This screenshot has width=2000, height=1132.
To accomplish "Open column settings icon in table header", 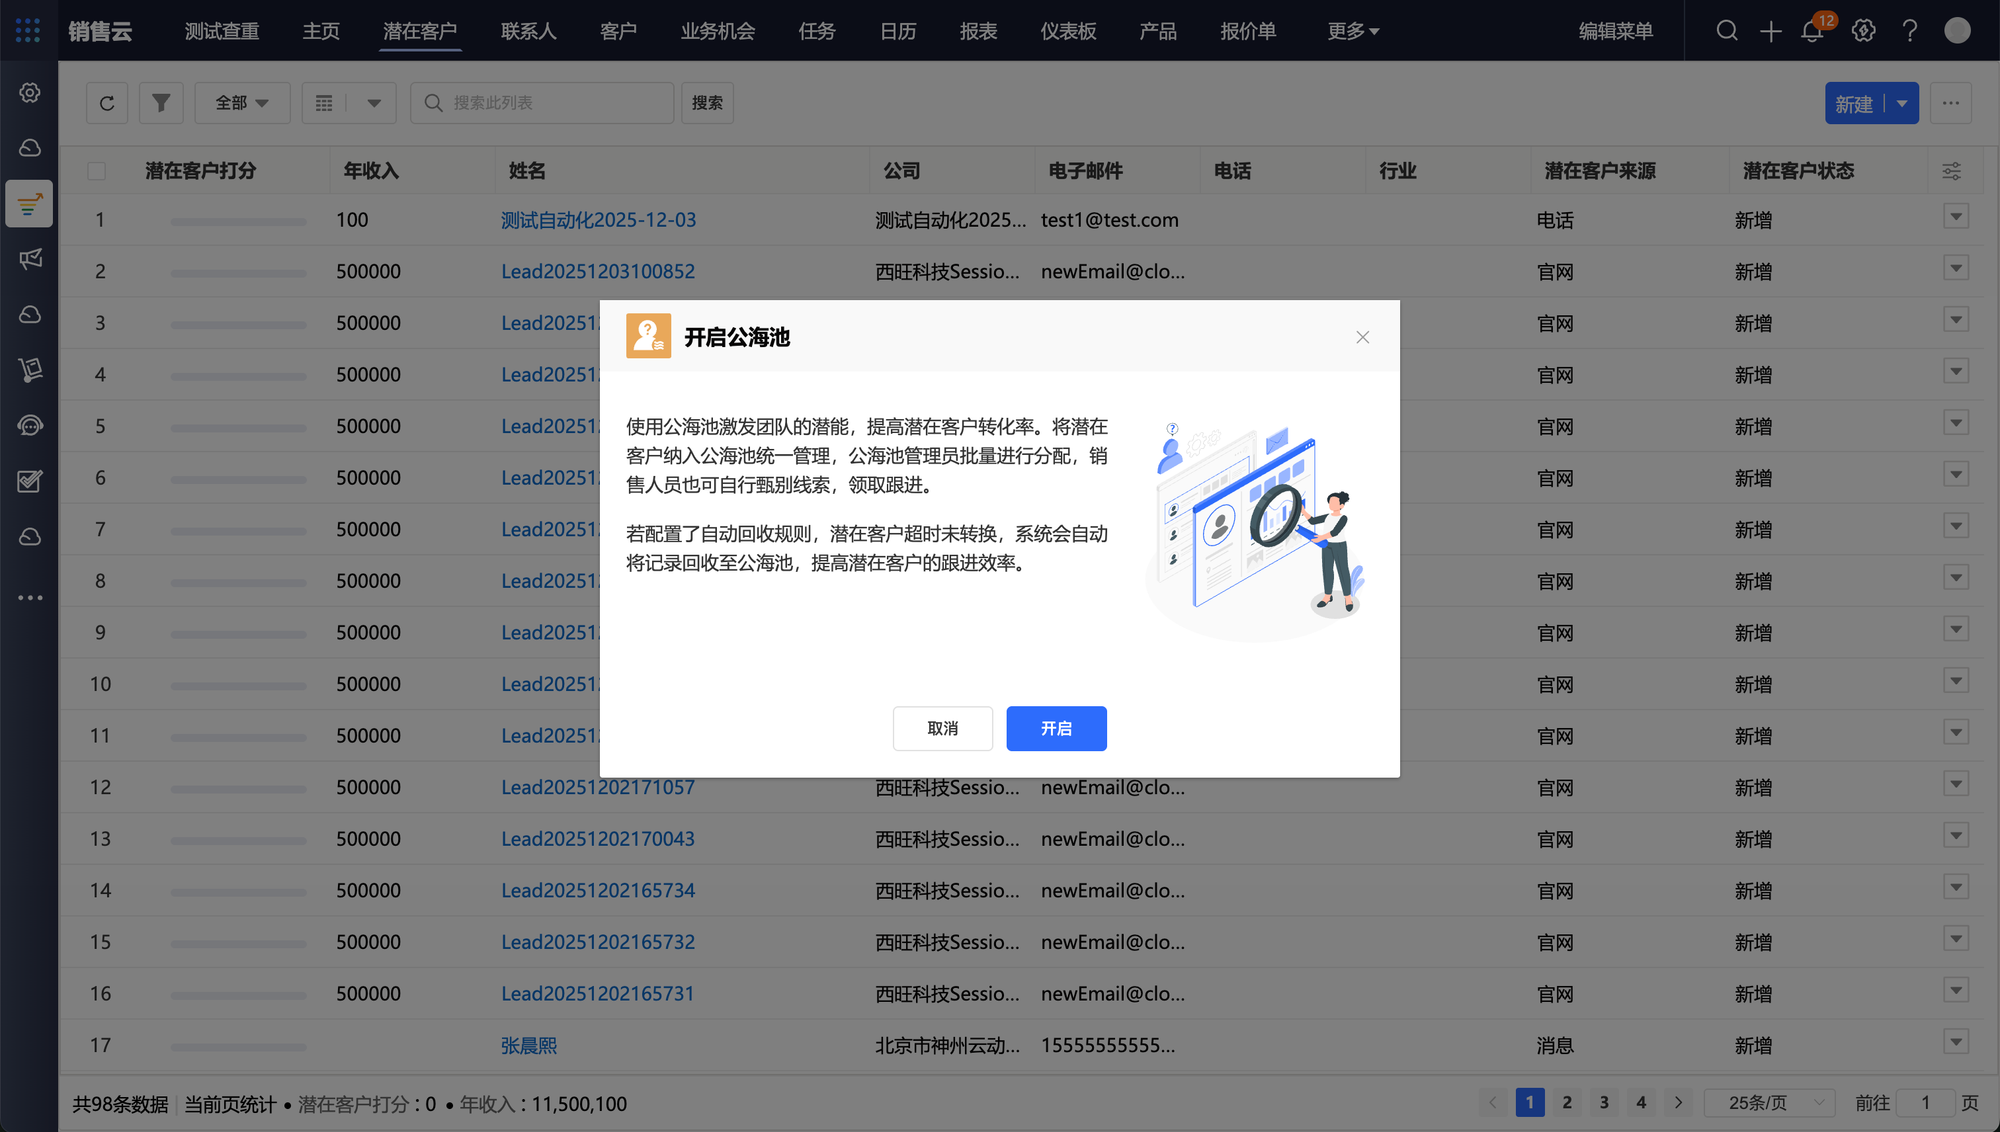I will click(x=1951, y=171).
